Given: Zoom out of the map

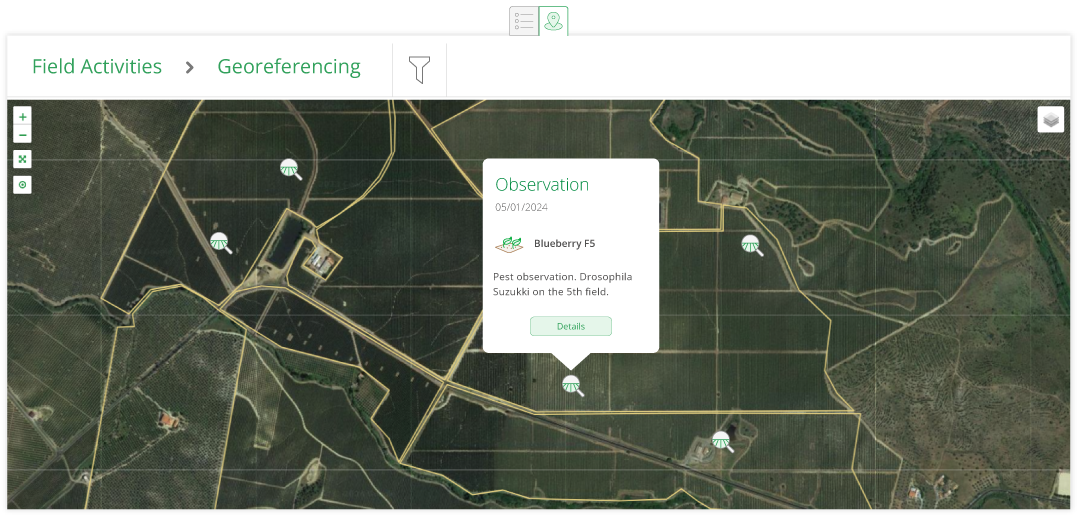Looking at the screenshot, I should 23,135.
